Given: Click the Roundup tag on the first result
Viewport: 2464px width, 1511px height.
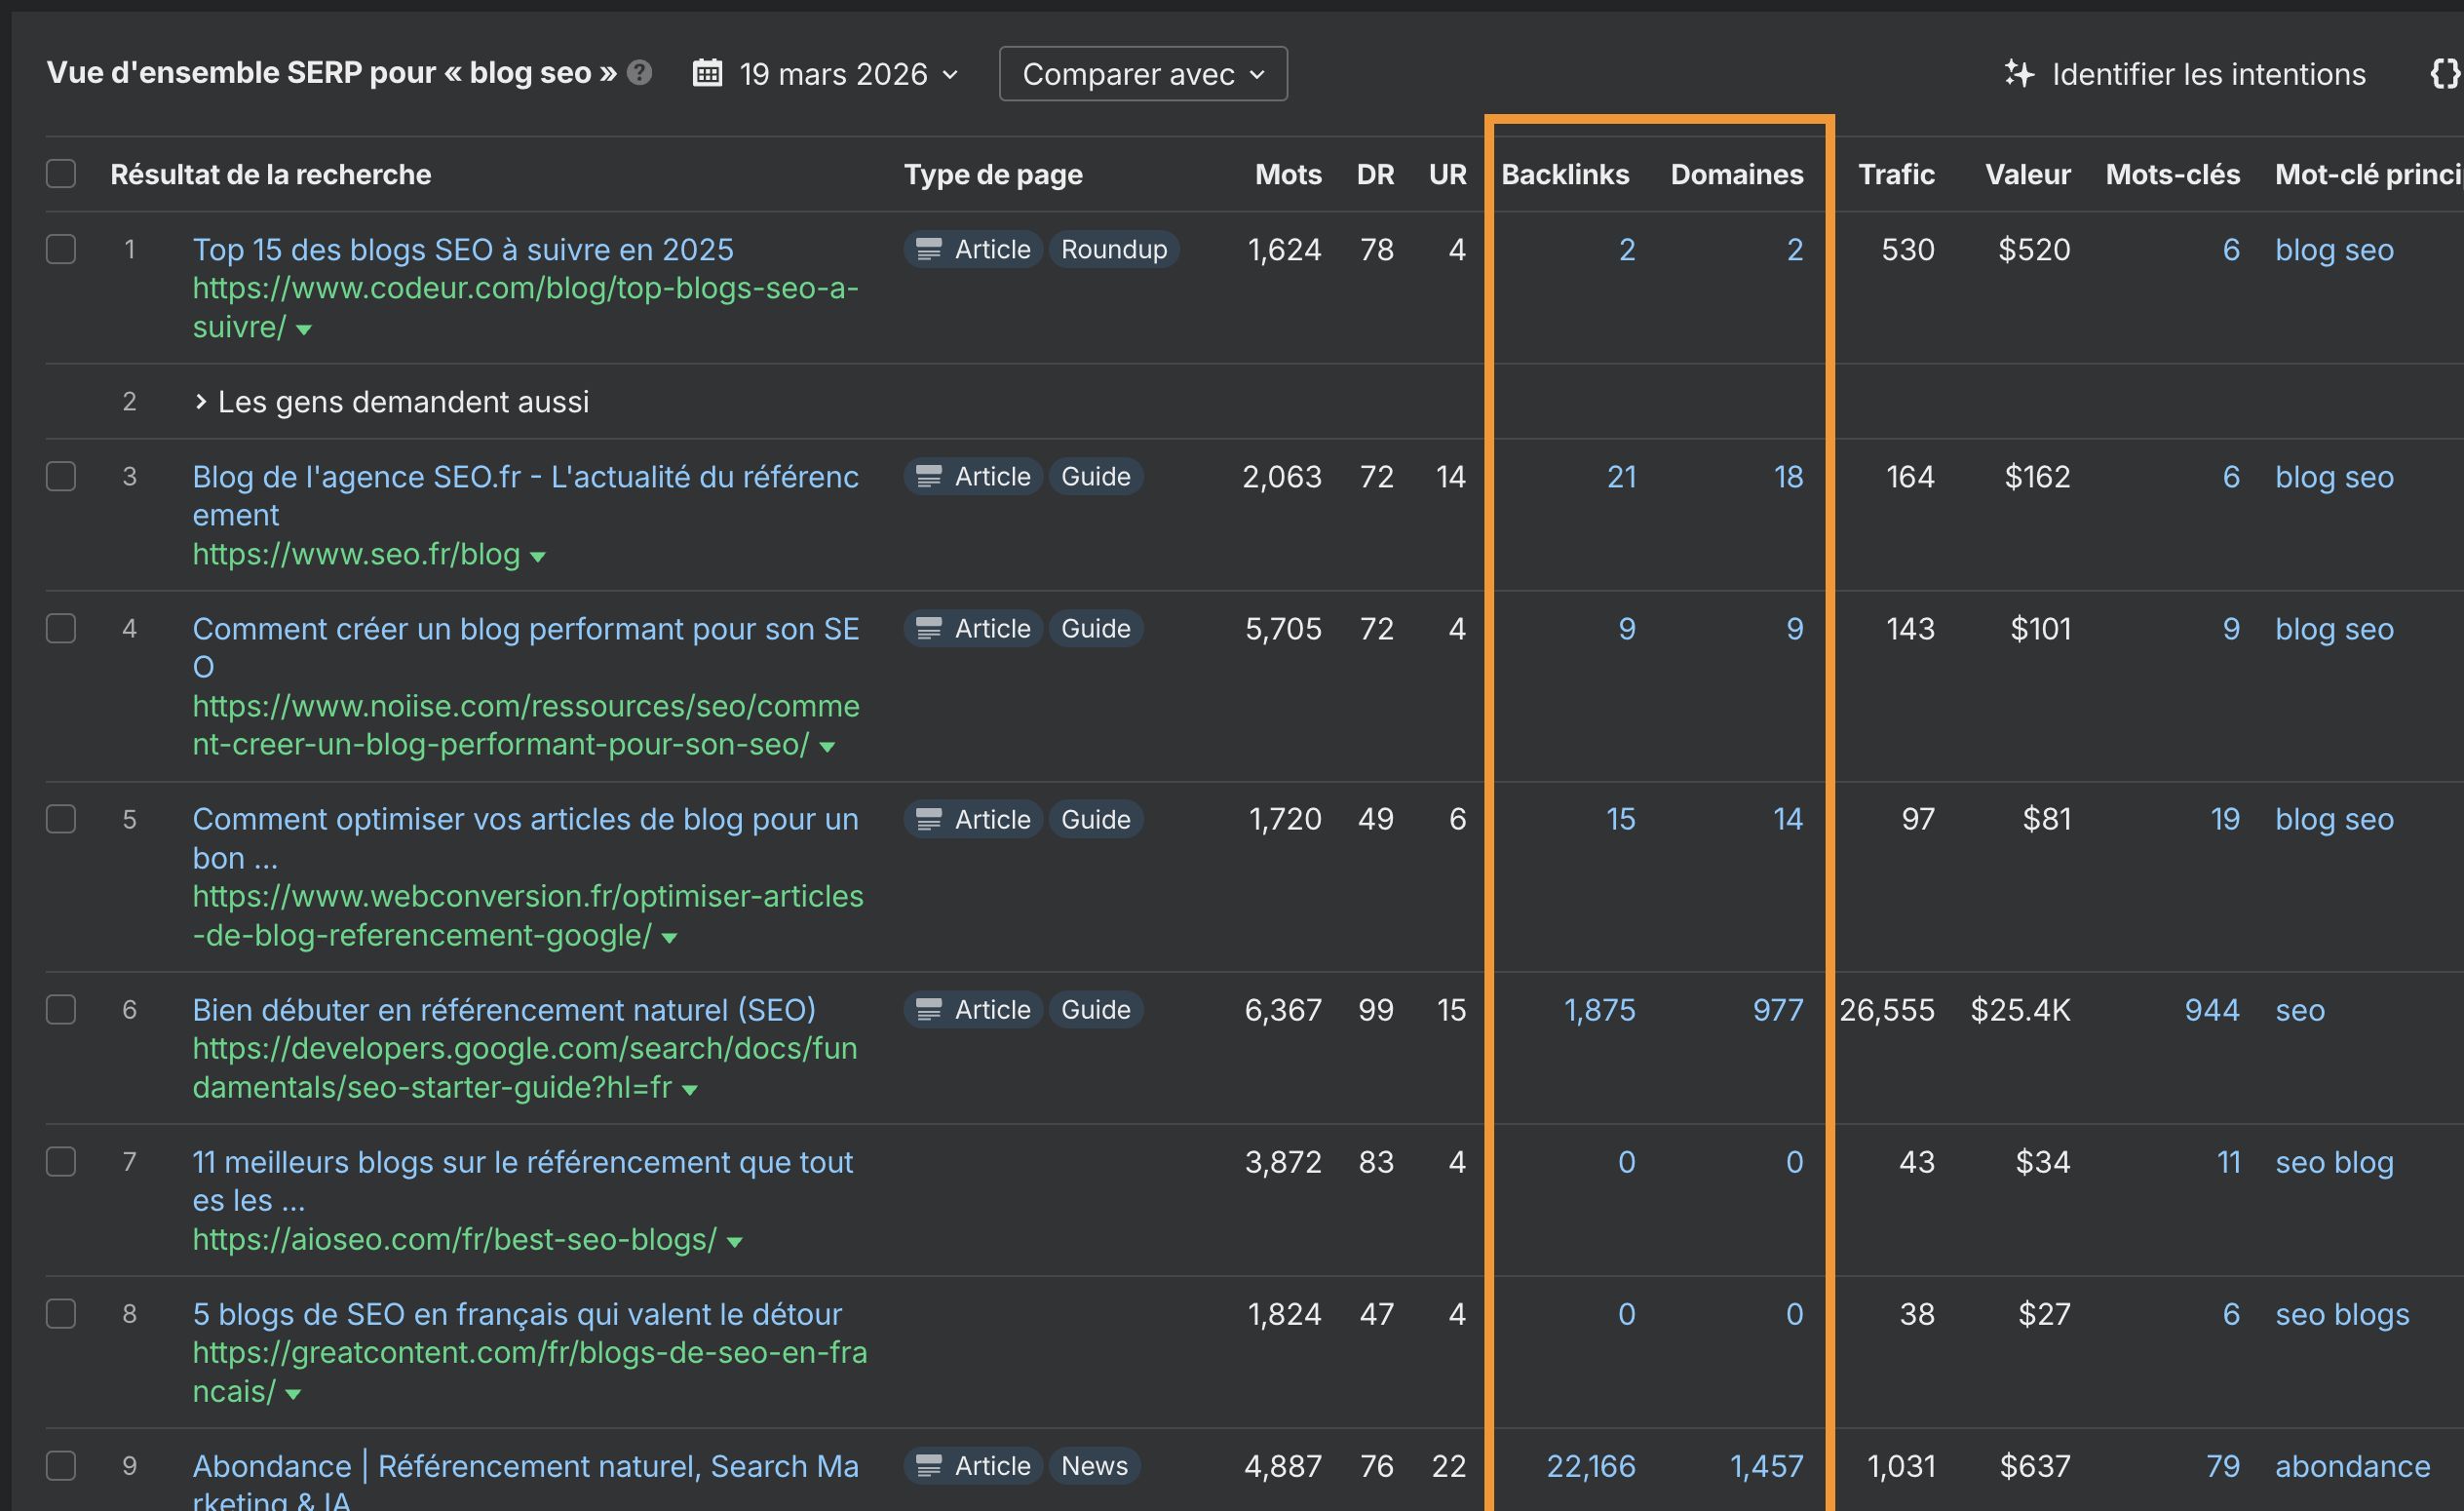Looking at the screenshot, I should [x=1113, y=249].
